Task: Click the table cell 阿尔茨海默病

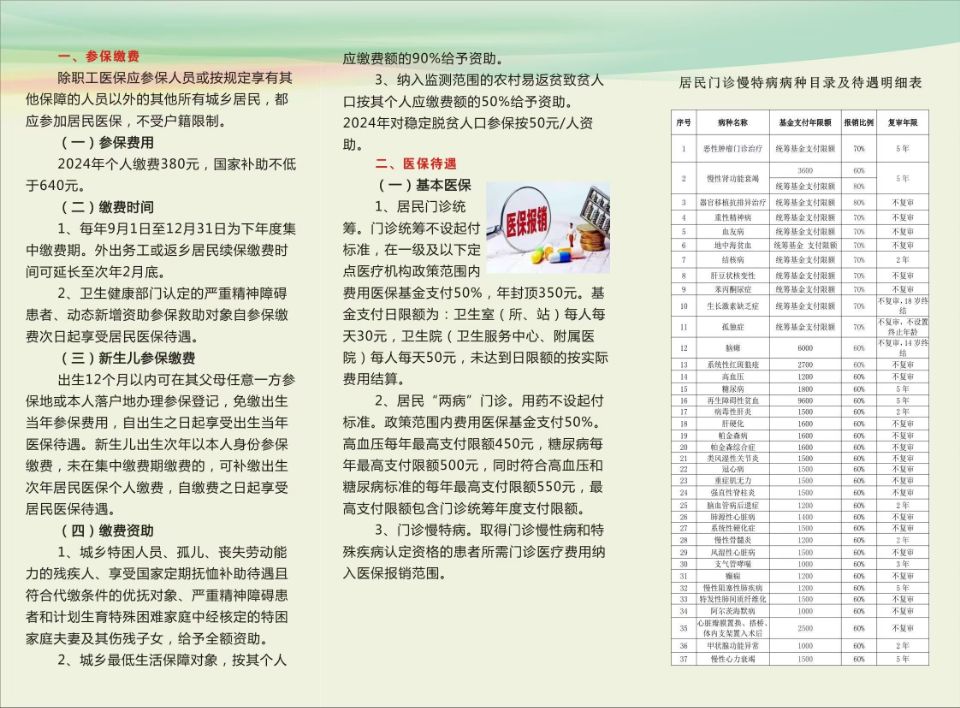Action: (733, 611)
